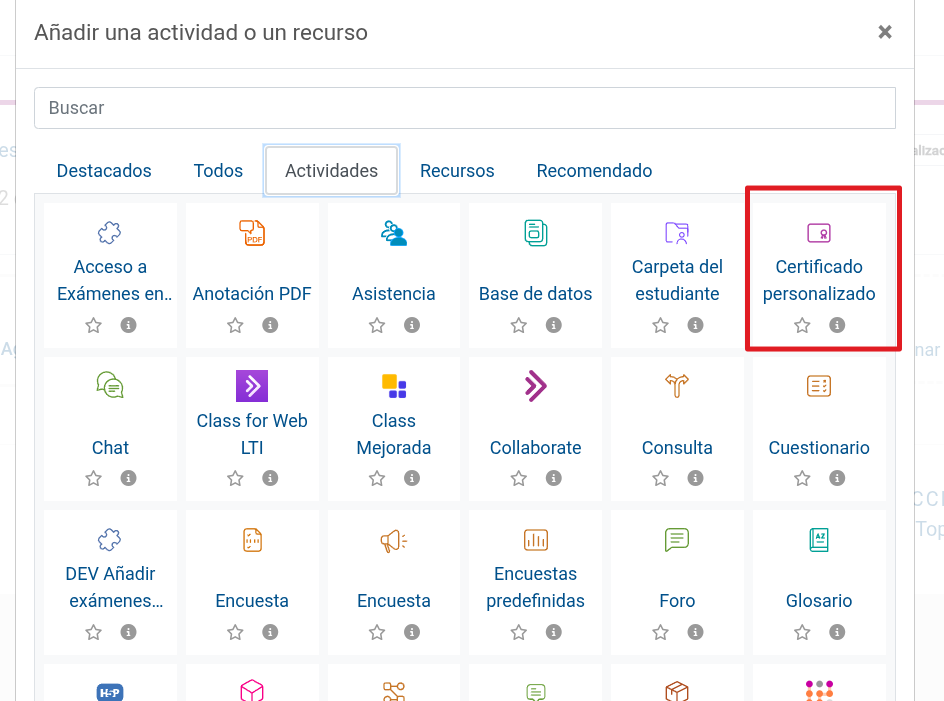Open the Recursos tab
Screen dimensions: 944x701
pyautogui.click(x=457, y=170)
